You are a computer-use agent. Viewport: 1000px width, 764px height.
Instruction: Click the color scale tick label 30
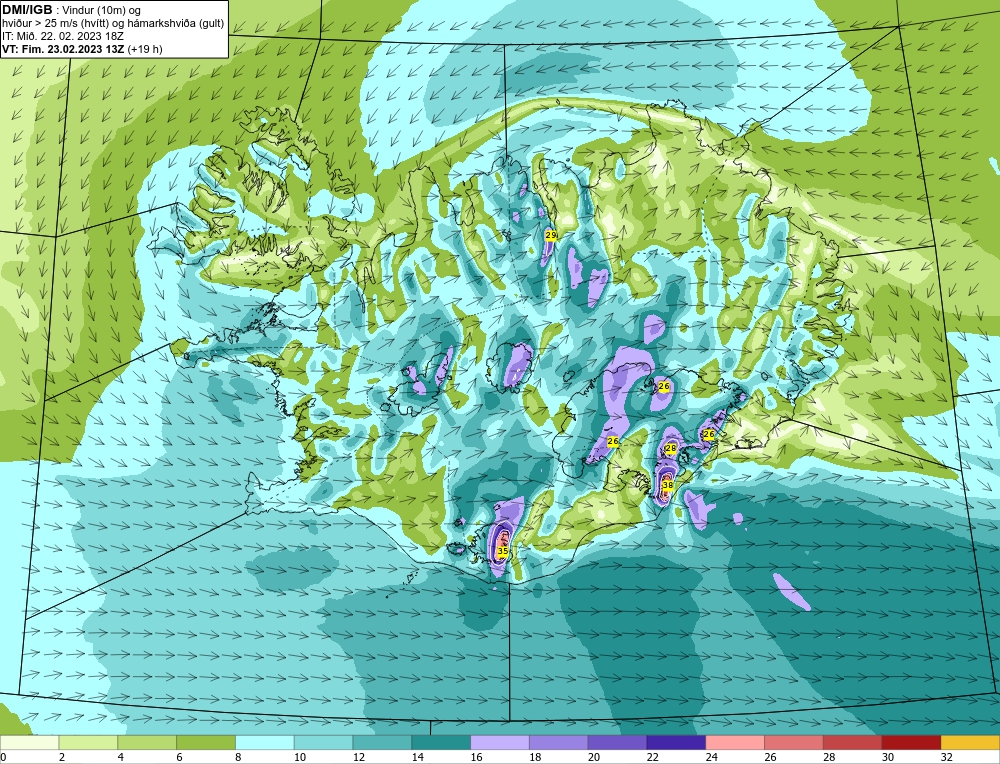[888, 757]
